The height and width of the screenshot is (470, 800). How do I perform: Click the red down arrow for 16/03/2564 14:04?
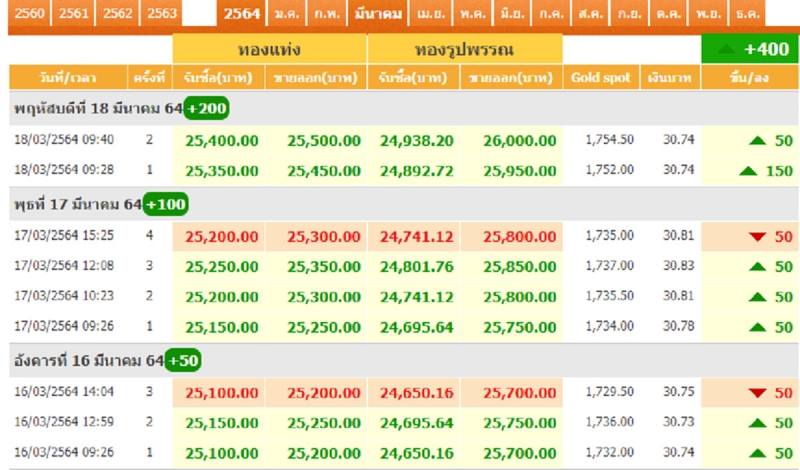click(x=756, y=393)
